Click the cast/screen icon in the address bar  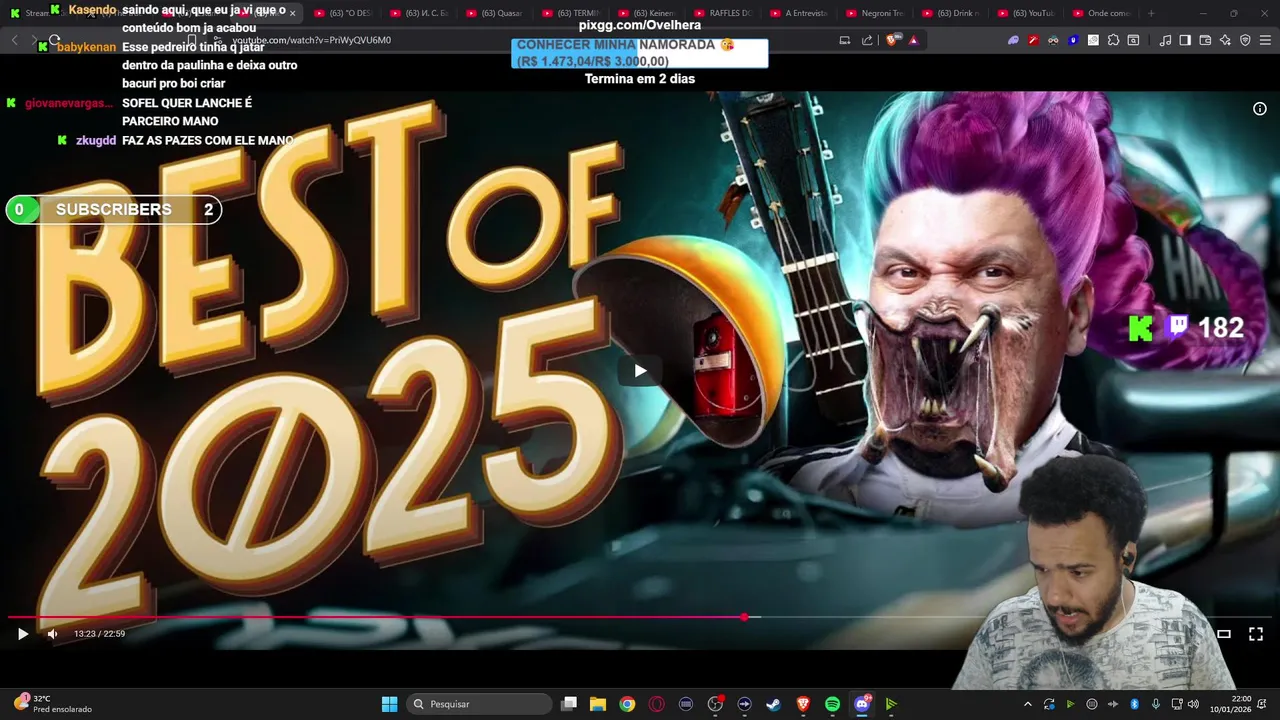point(844,40)
